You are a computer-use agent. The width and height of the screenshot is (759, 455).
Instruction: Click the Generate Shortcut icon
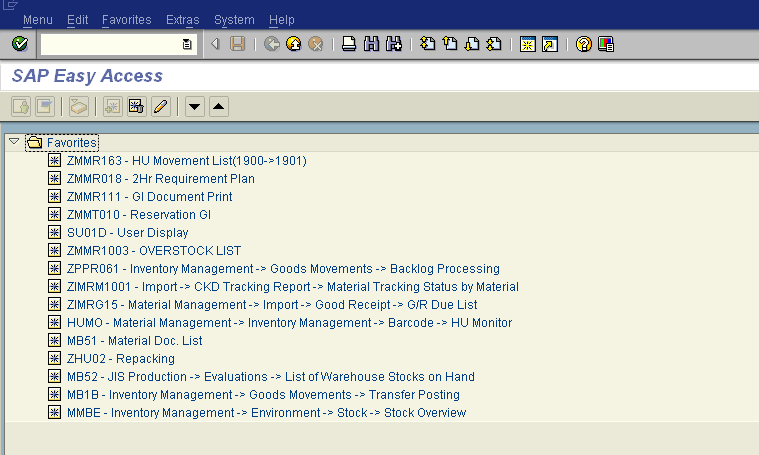tap(550, 44)
